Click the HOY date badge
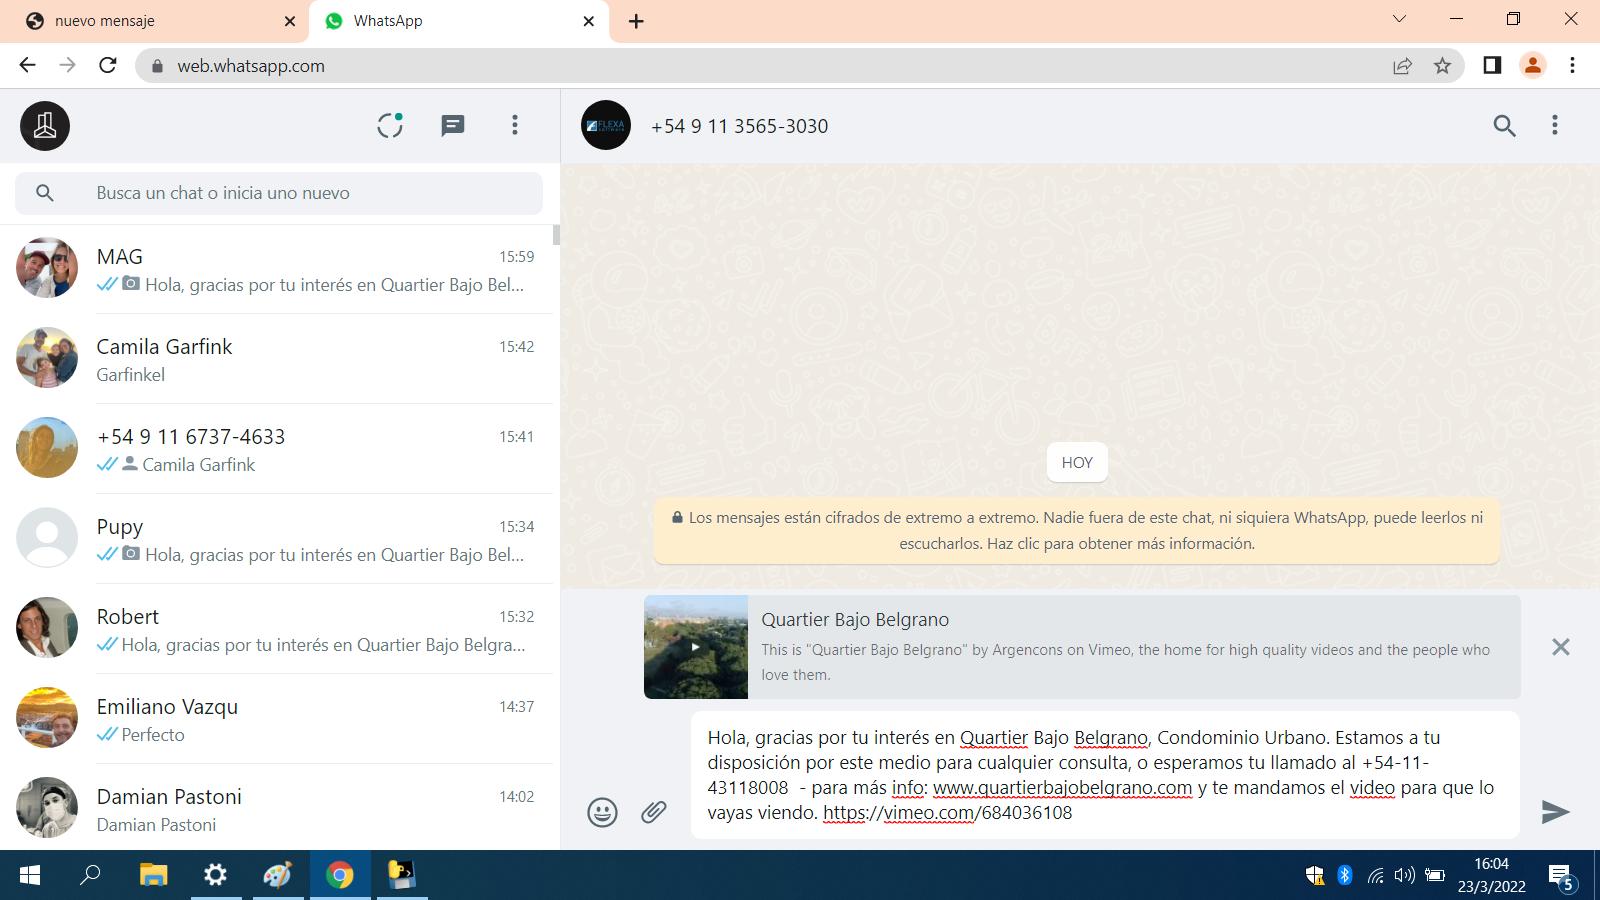Image resolution: width=1600 pixels, height=900 pixels. coord(1077,463)
